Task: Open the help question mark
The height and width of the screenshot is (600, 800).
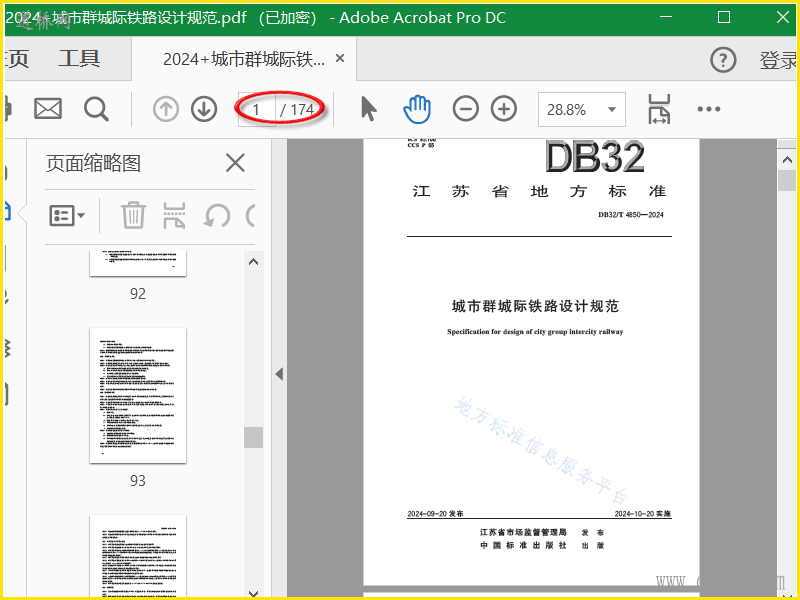Action: (x=723, y=60)
